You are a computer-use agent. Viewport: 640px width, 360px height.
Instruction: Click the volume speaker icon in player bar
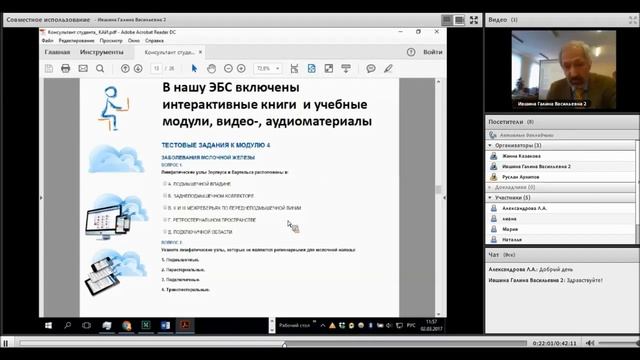tap(590, 343)
